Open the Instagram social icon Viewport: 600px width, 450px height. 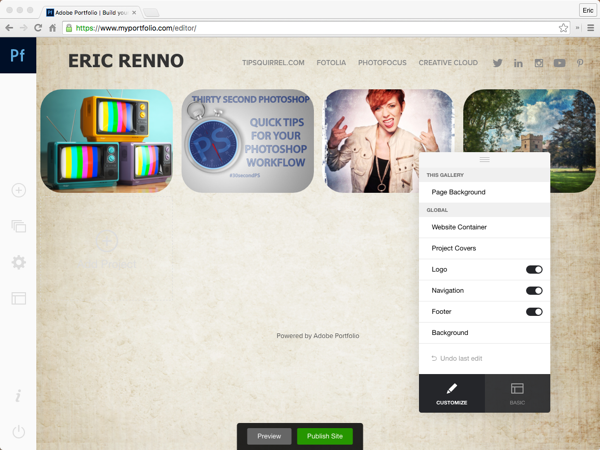(539, 63)
